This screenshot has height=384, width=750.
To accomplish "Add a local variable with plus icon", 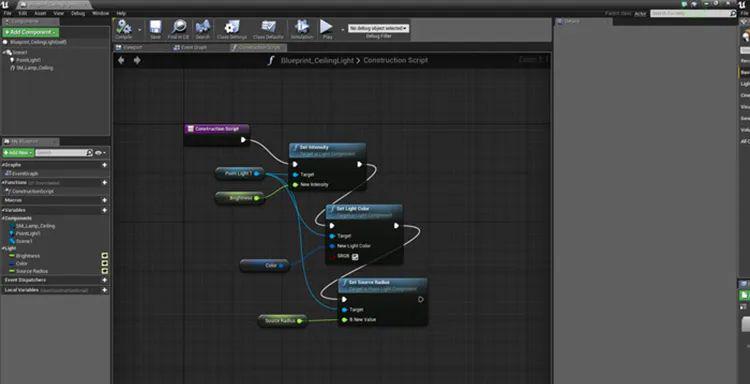I will click(104, 290).
